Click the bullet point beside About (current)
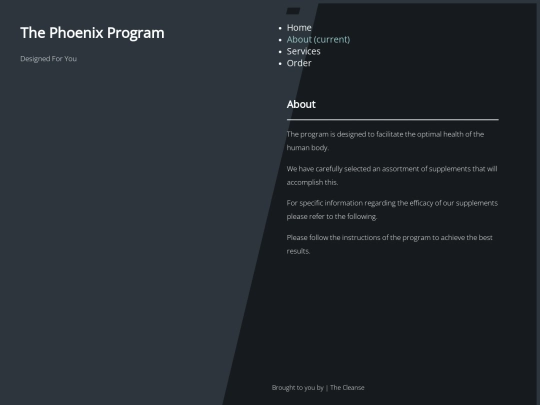The height and width of the screenshot is (405, 540). (x=280, y=40)
